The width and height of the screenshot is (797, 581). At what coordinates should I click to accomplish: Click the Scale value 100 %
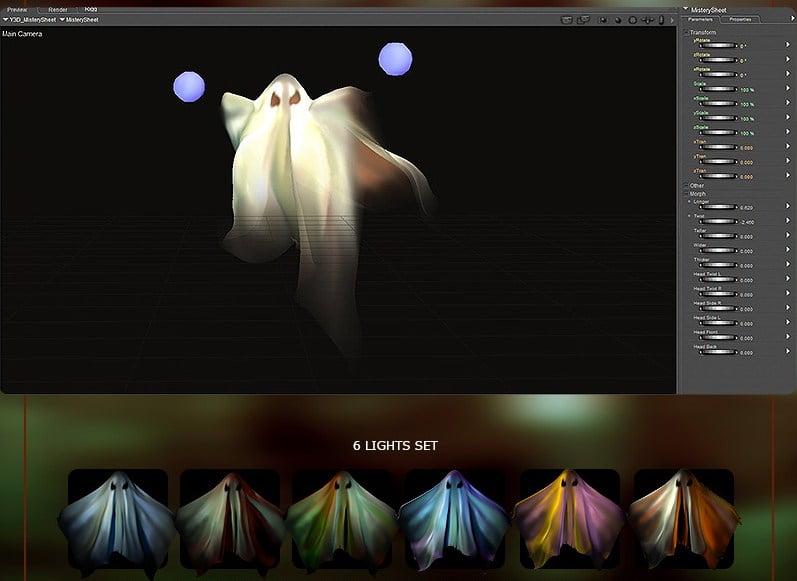tap(747, 90)
